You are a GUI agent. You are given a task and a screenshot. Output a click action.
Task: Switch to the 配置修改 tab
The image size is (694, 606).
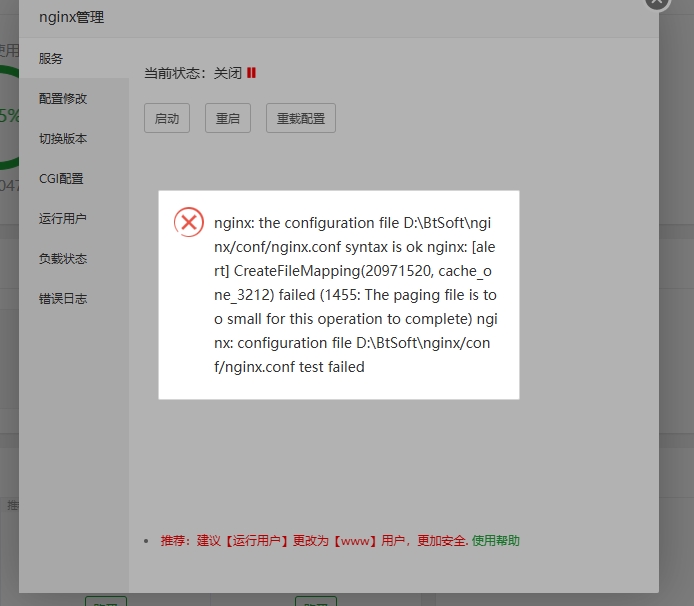[73, 98]
